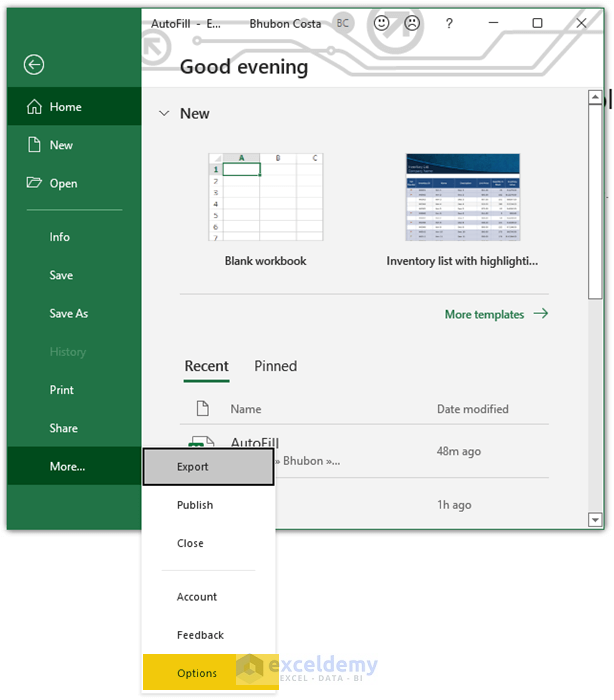This screenshot has height=700, width=614.
Task: Collapse the New section chevron
Action: 164,113
